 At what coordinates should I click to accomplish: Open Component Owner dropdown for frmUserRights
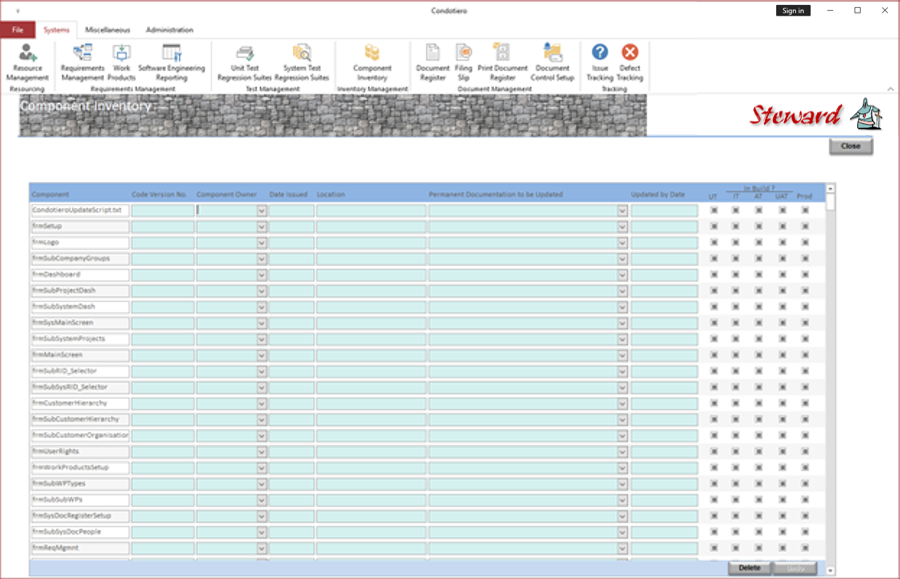[262, 452]
